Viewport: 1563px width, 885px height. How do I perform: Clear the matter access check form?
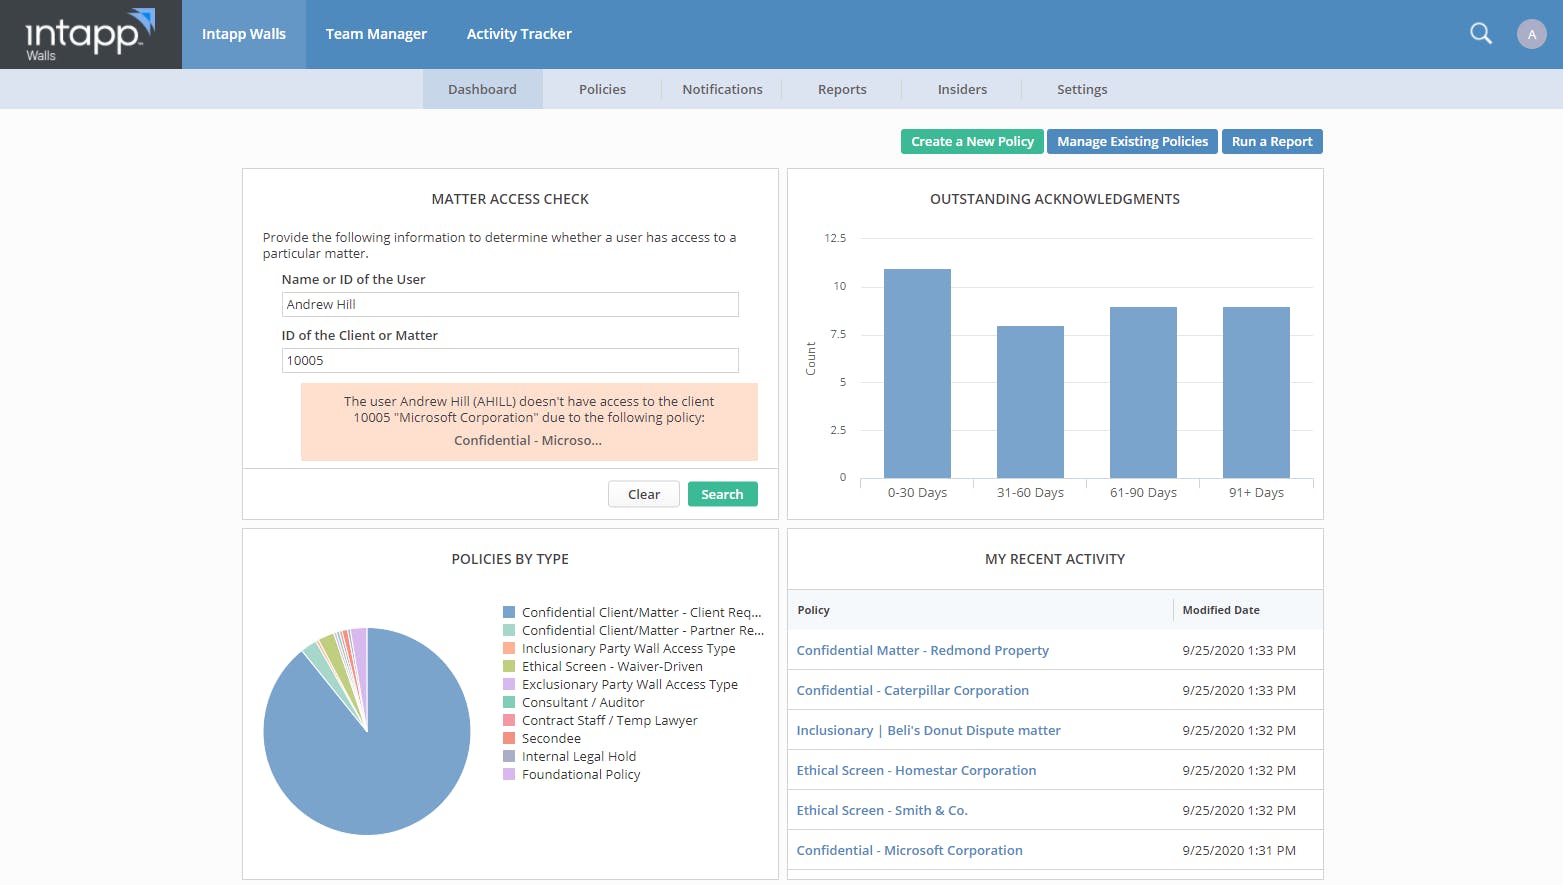(643, 494)
